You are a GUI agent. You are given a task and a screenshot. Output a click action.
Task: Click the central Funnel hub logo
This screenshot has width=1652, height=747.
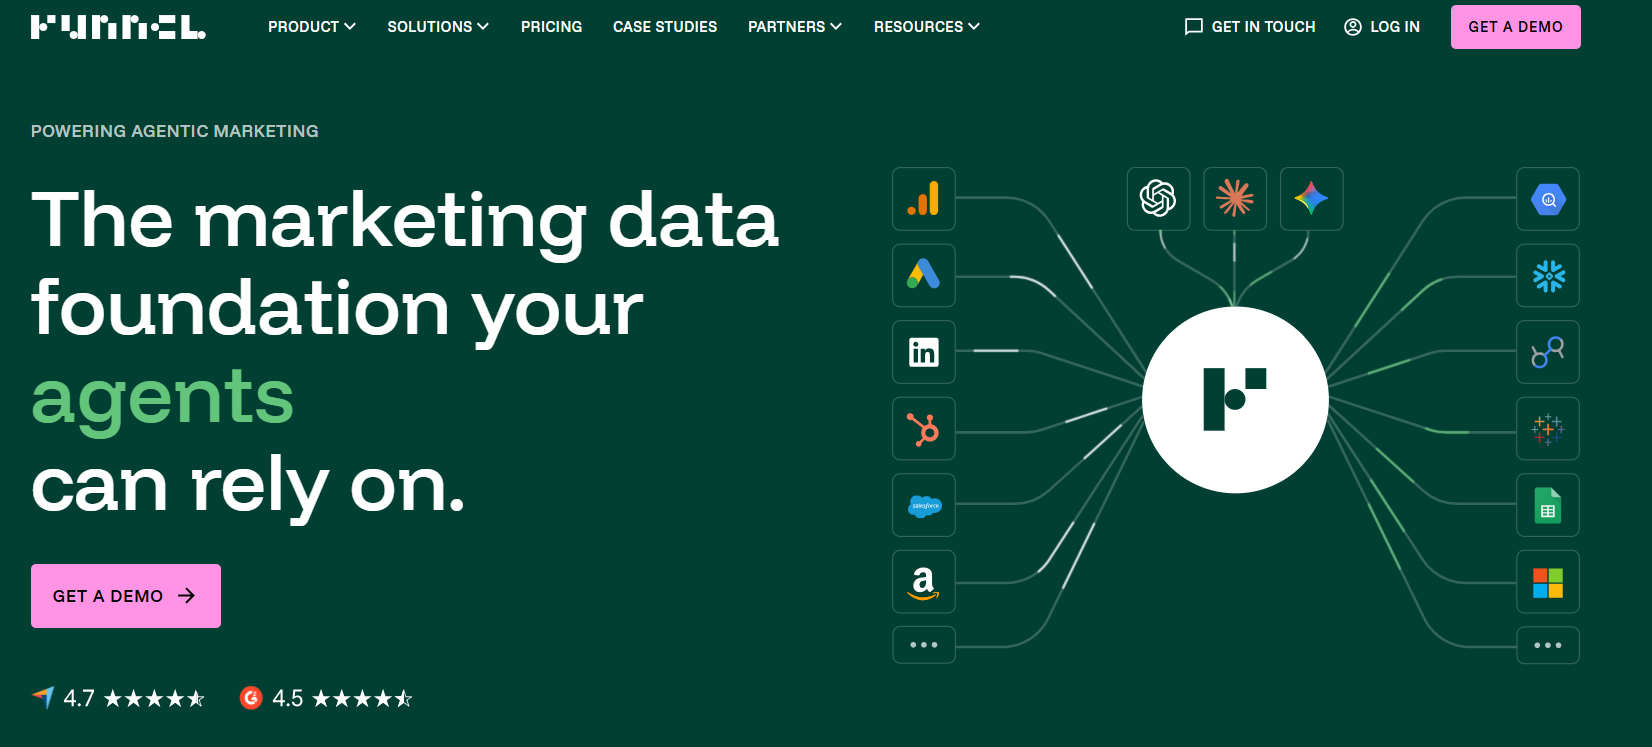click(1235, 400)
